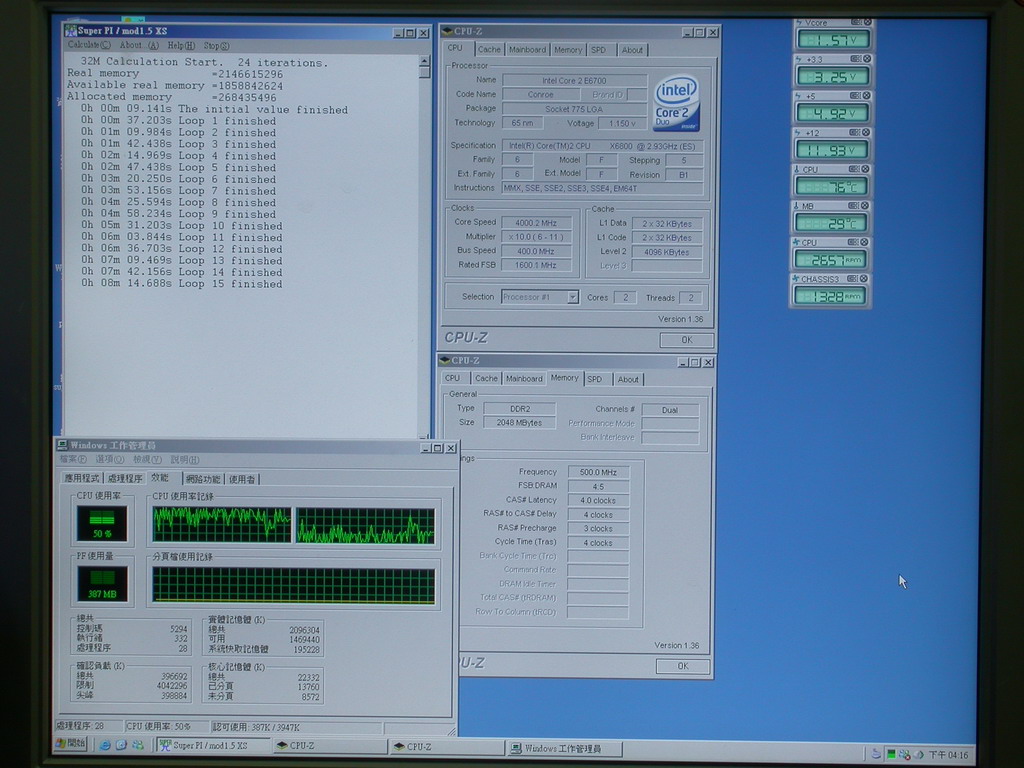Activate Windows 工作管理員 taskbar button
1024x768 pixels.
564,748
